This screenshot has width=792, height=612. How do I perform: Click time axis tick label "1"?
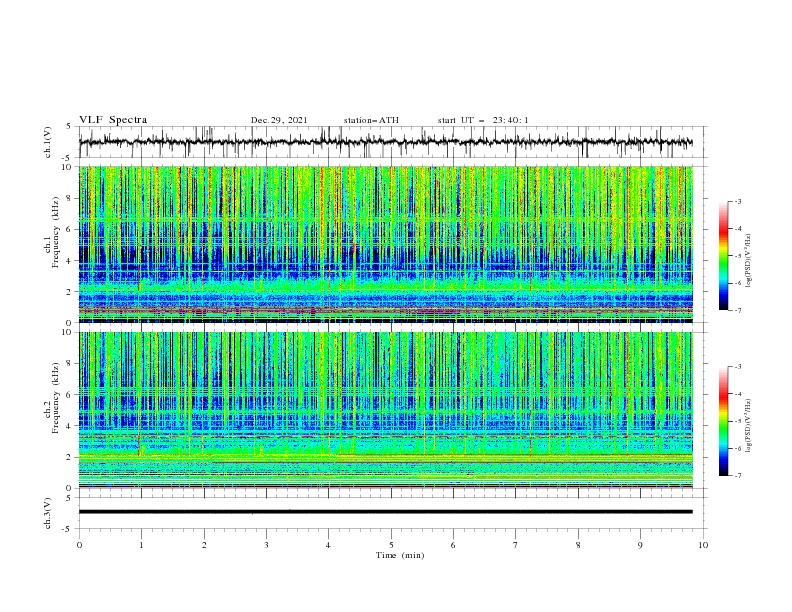[141, 545]
